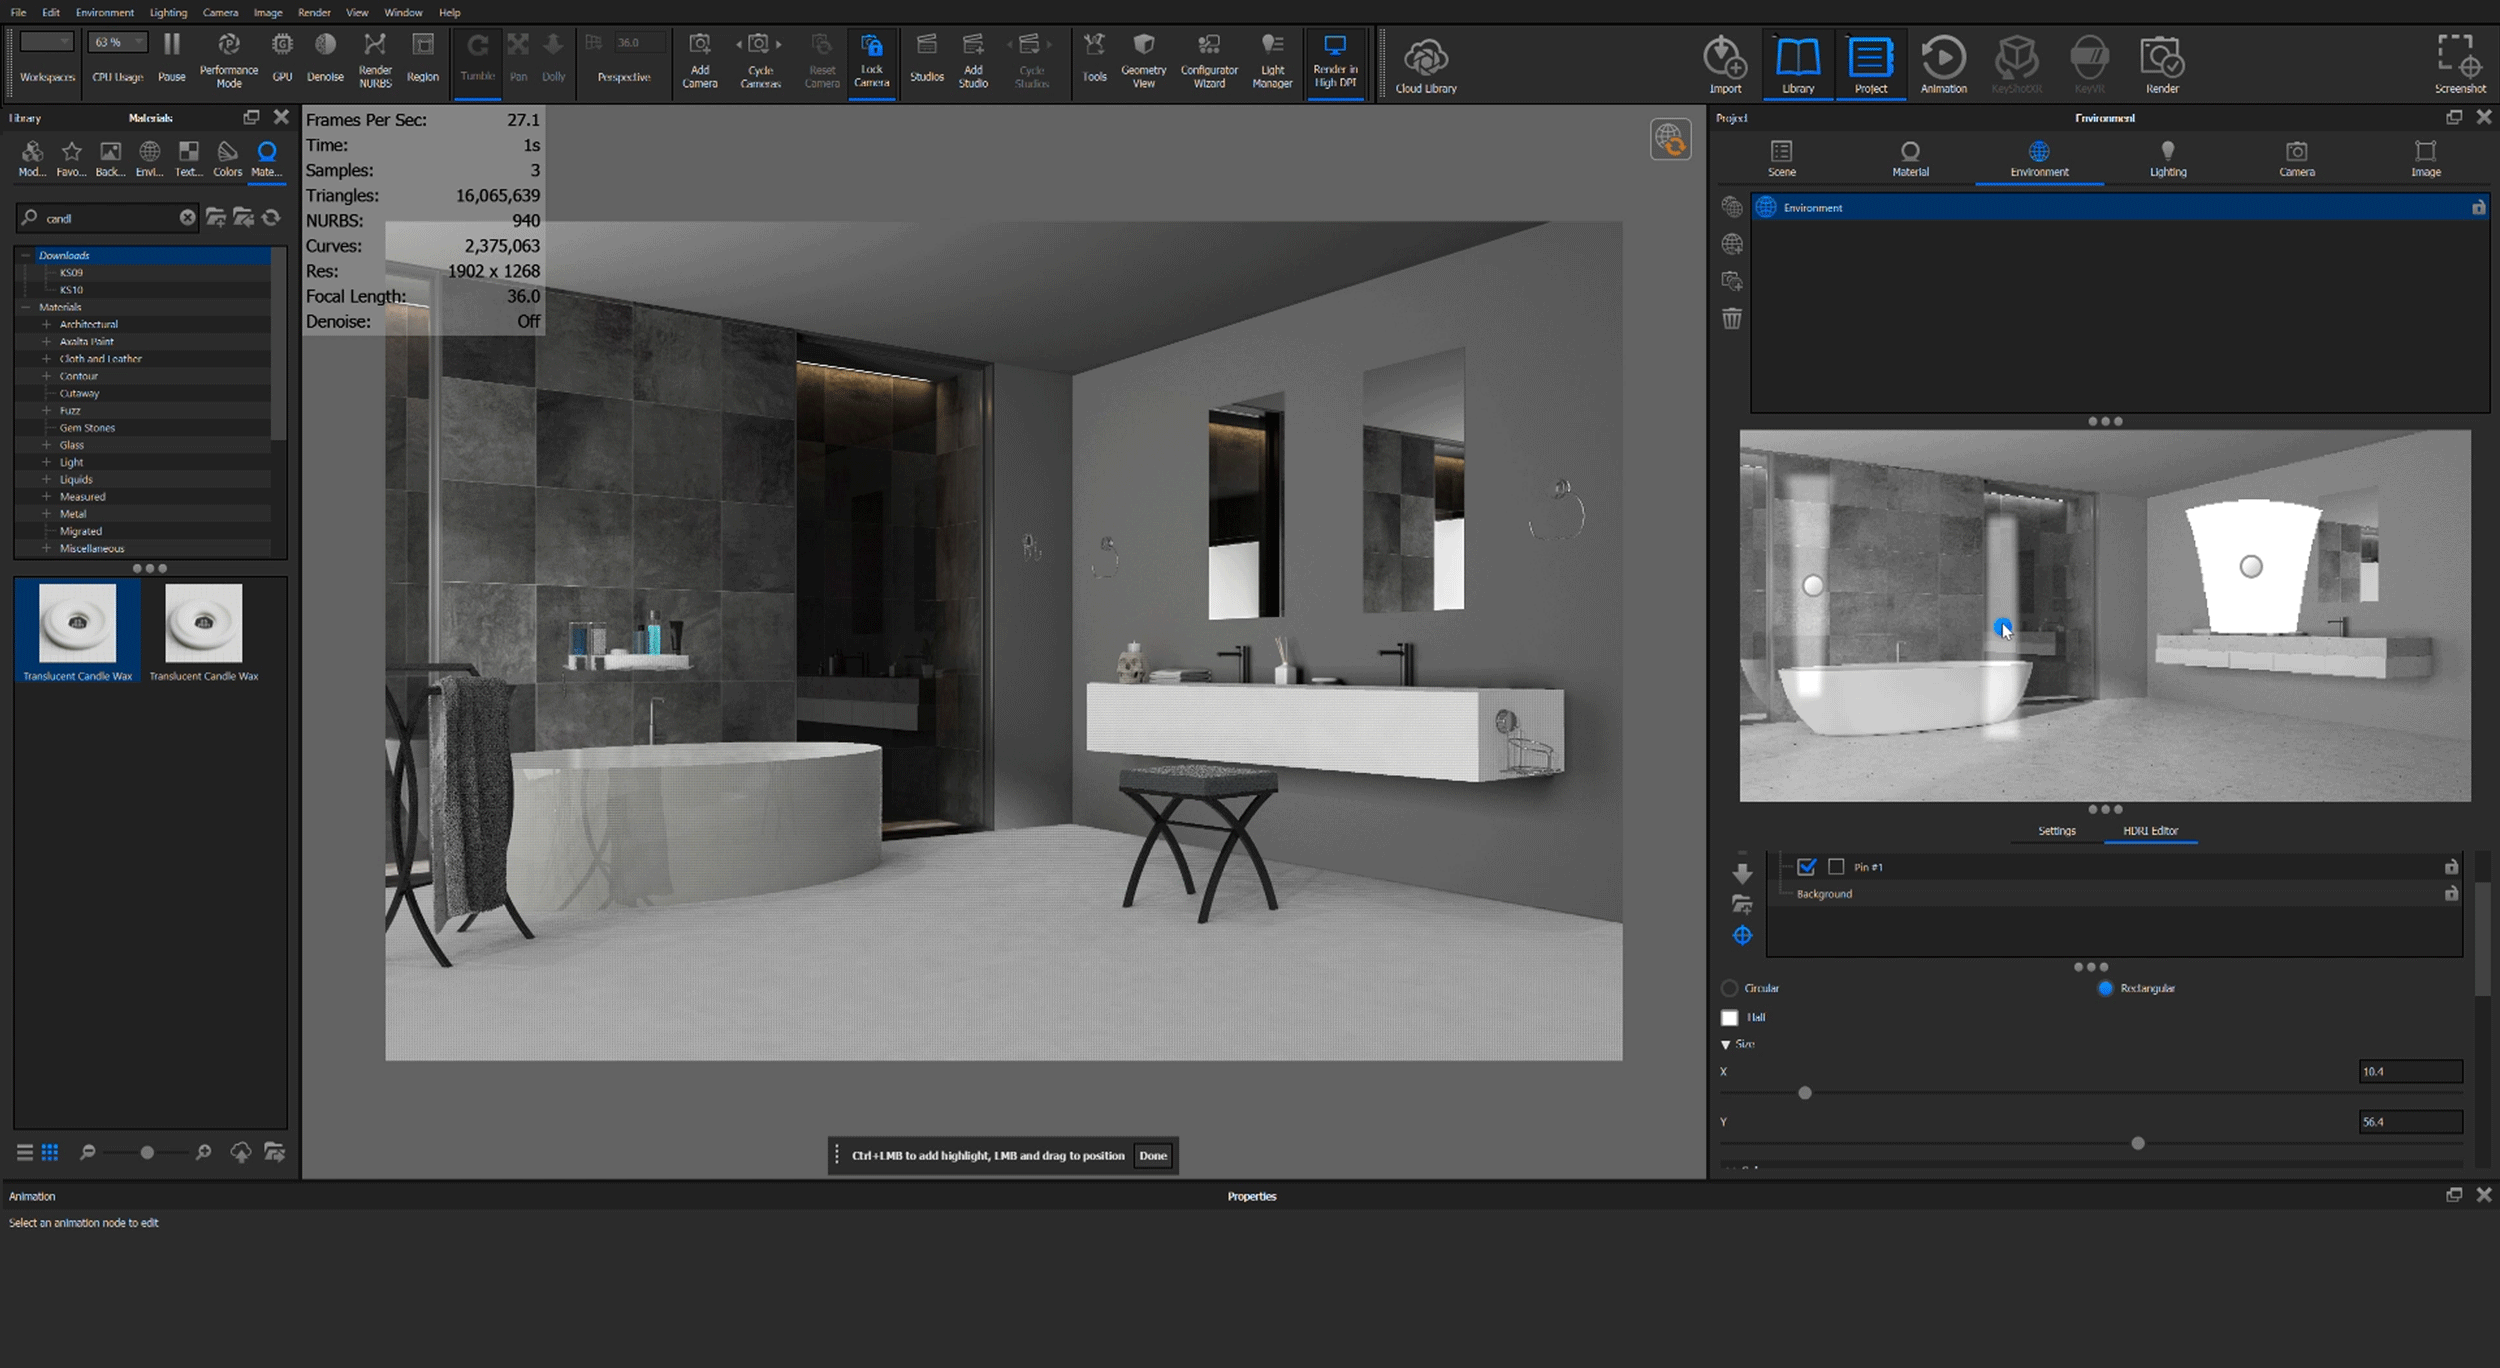Open the CPU Usage percentage dropdown
The height and width of the screenshot is (1368, 2500).
[118, 42]
